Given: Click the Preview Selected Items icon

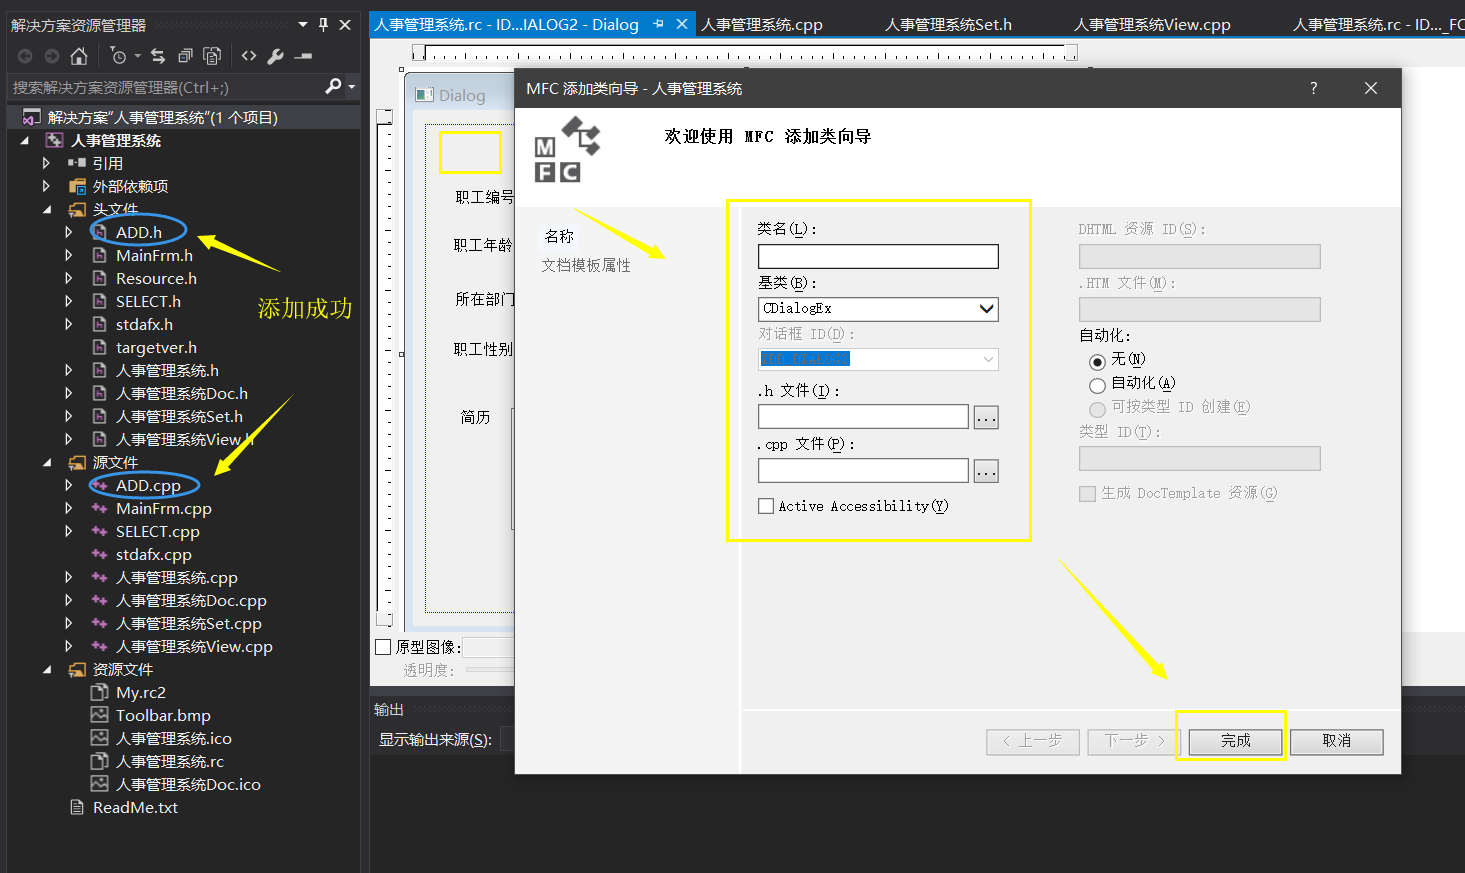Looking at the screenshot, I should click(x=304, y=56).
